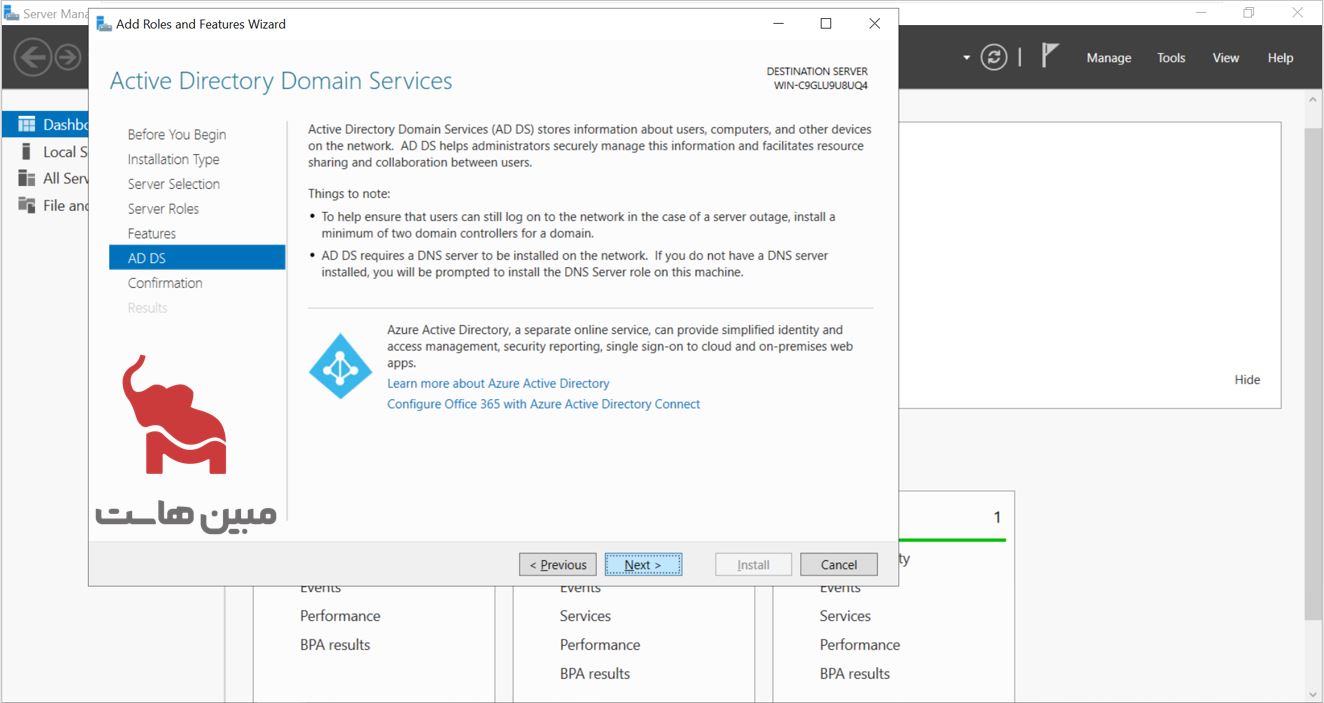Hide the welcome tile with Hide link

click(1247, 380)
